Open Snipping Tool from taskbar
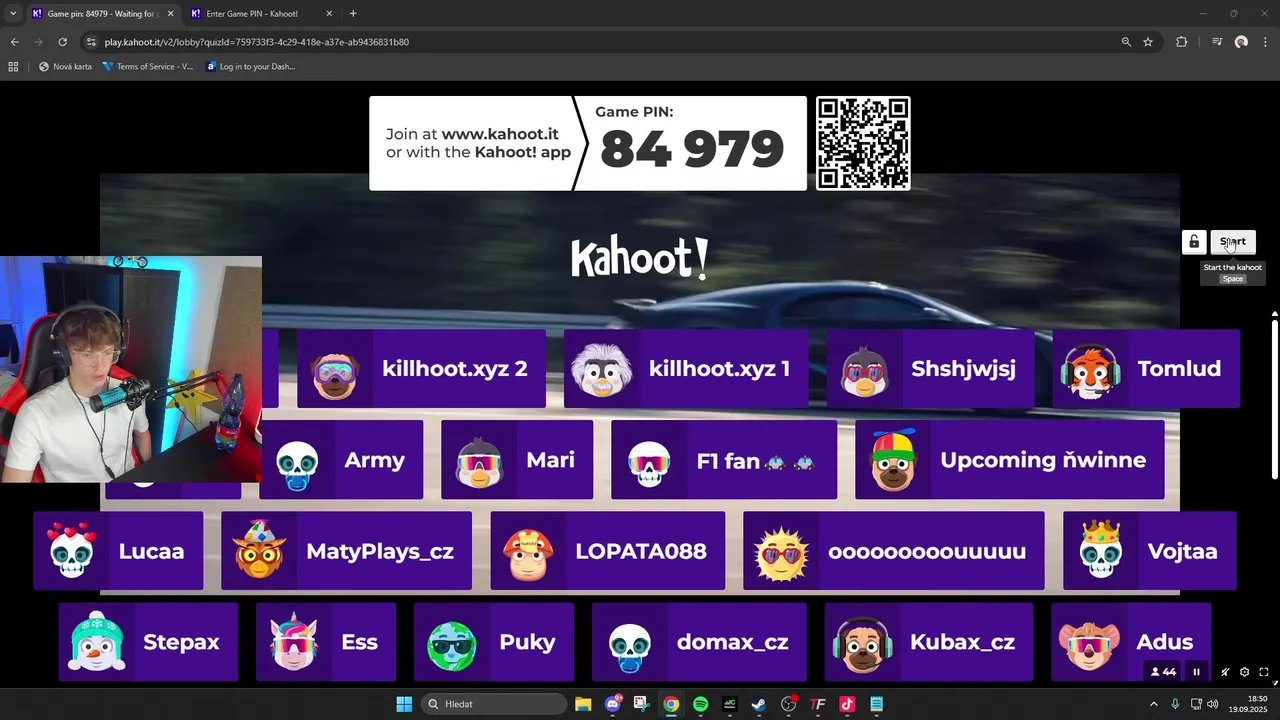This screenshot has width=1280, height=720. point(641,704)
